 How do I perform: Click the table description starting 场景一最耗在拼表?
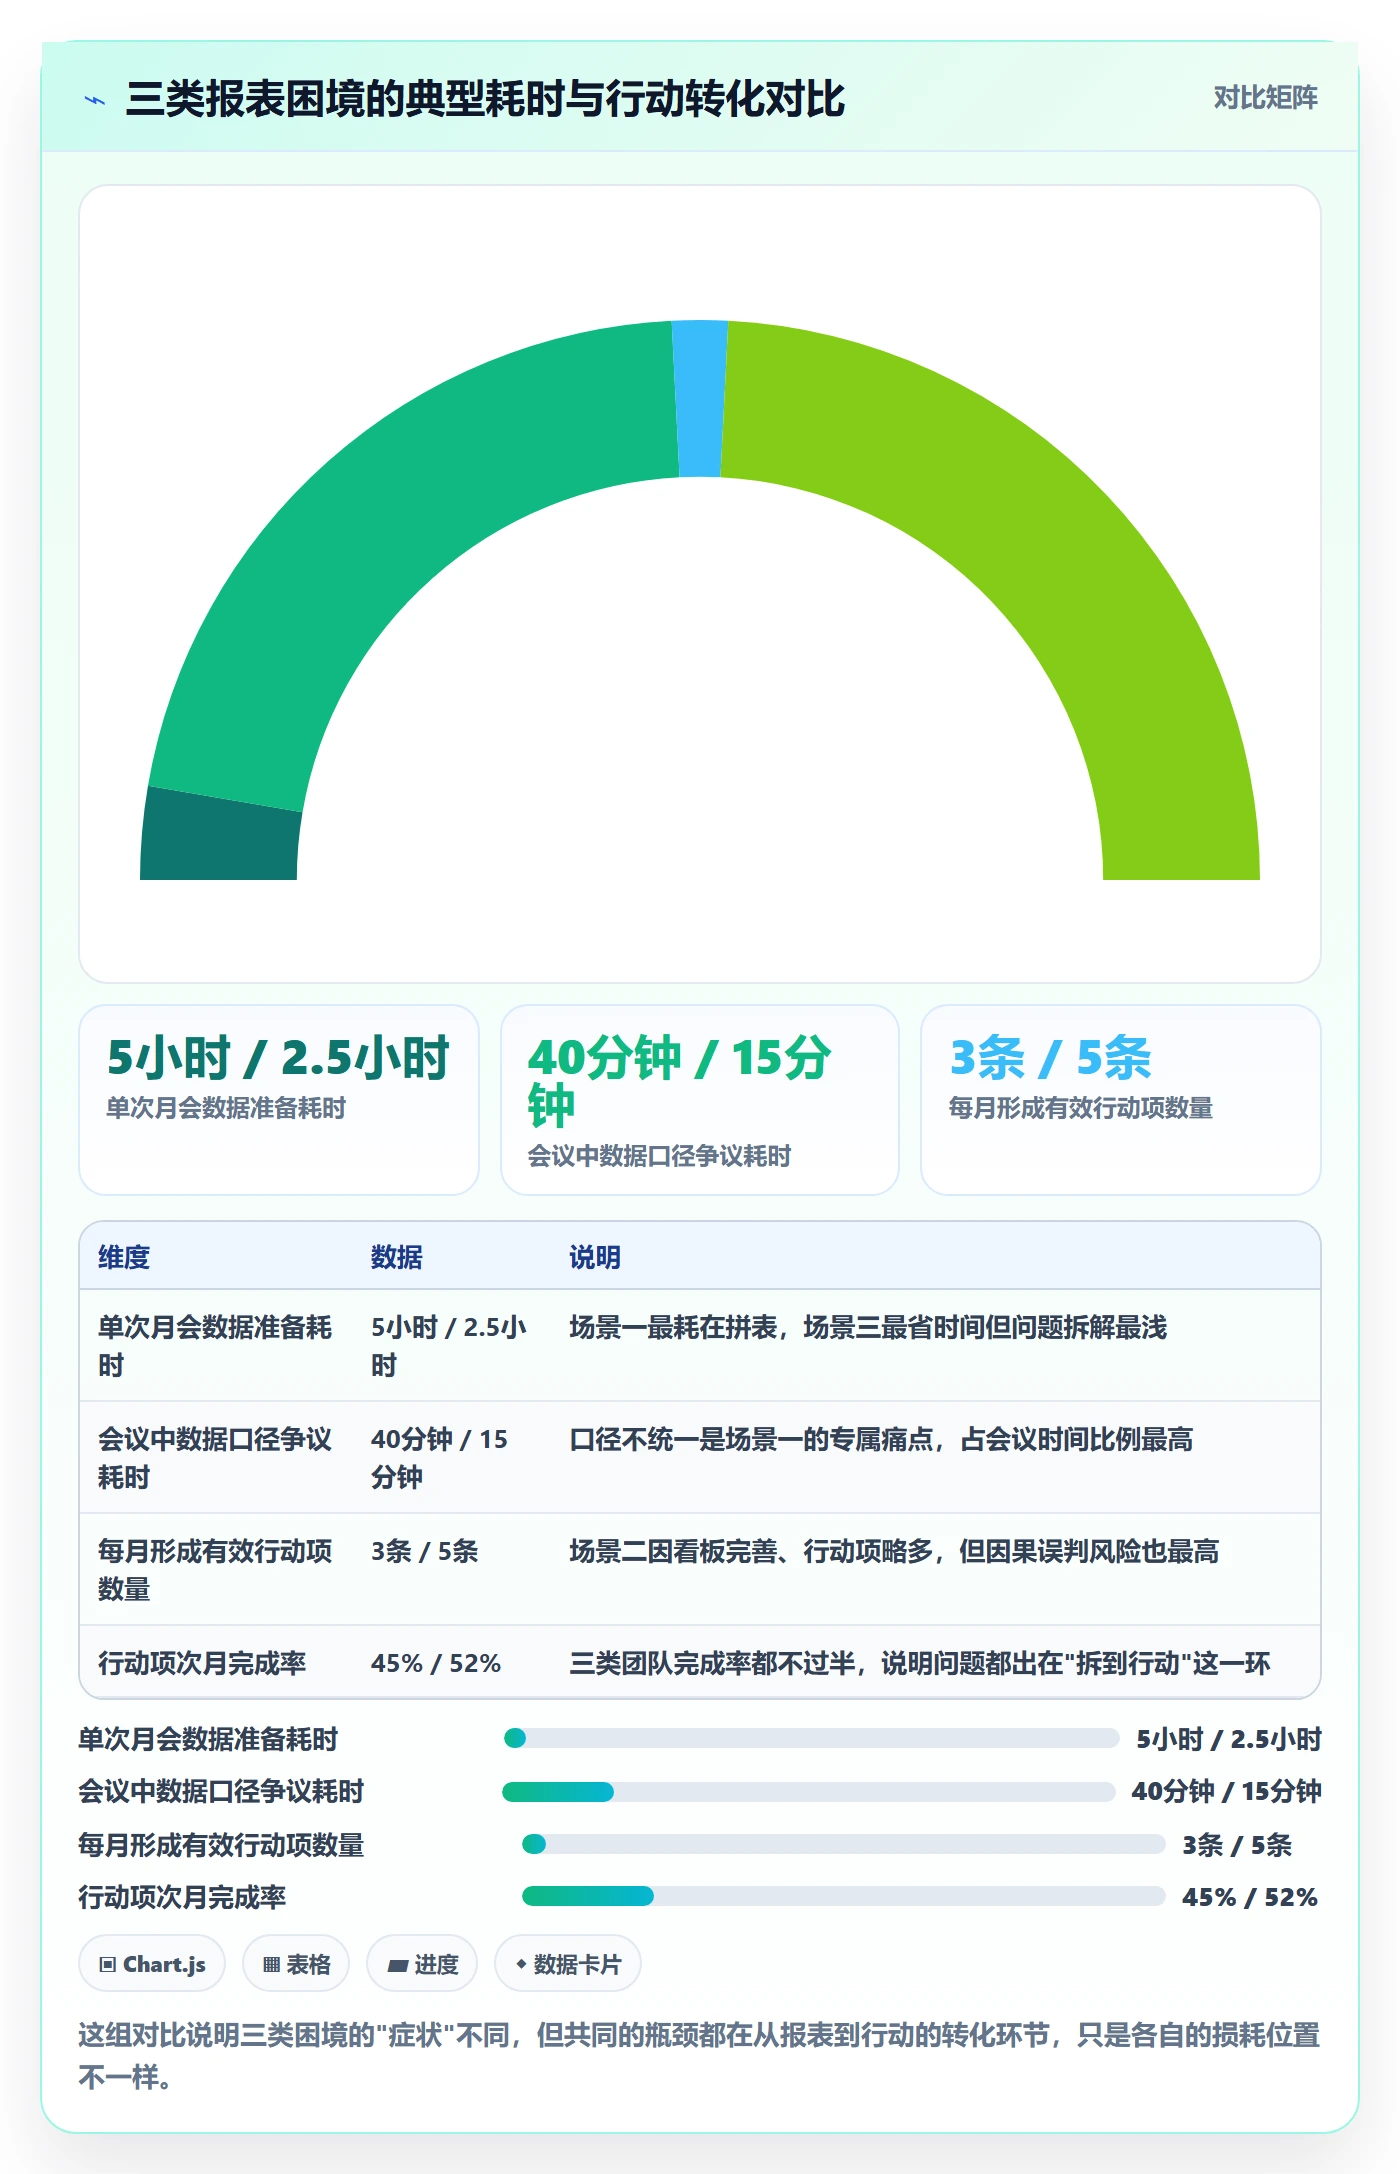coord(868,1327)
